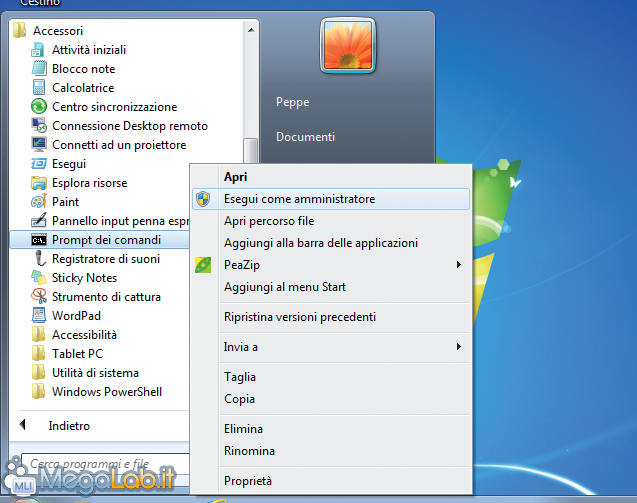
Task: Open Calcolatrice using its calculator icon
Action: (39, 88)
